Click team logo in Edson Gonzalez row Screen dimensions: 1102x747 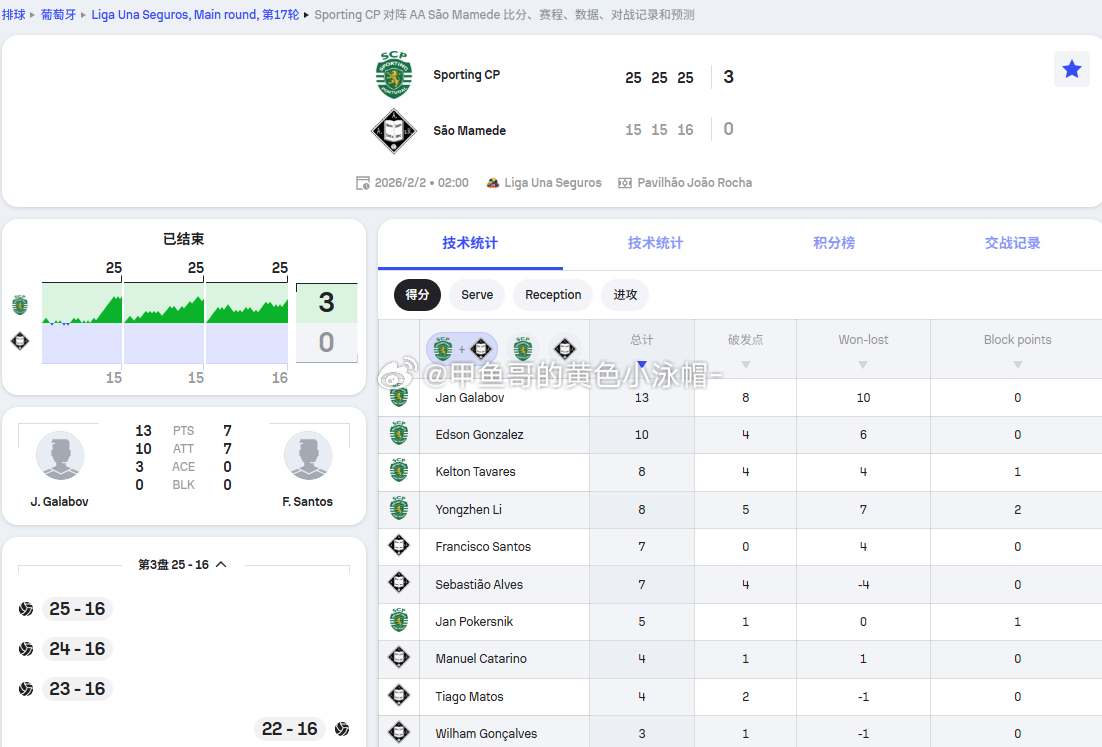click(x=399, y=434)
